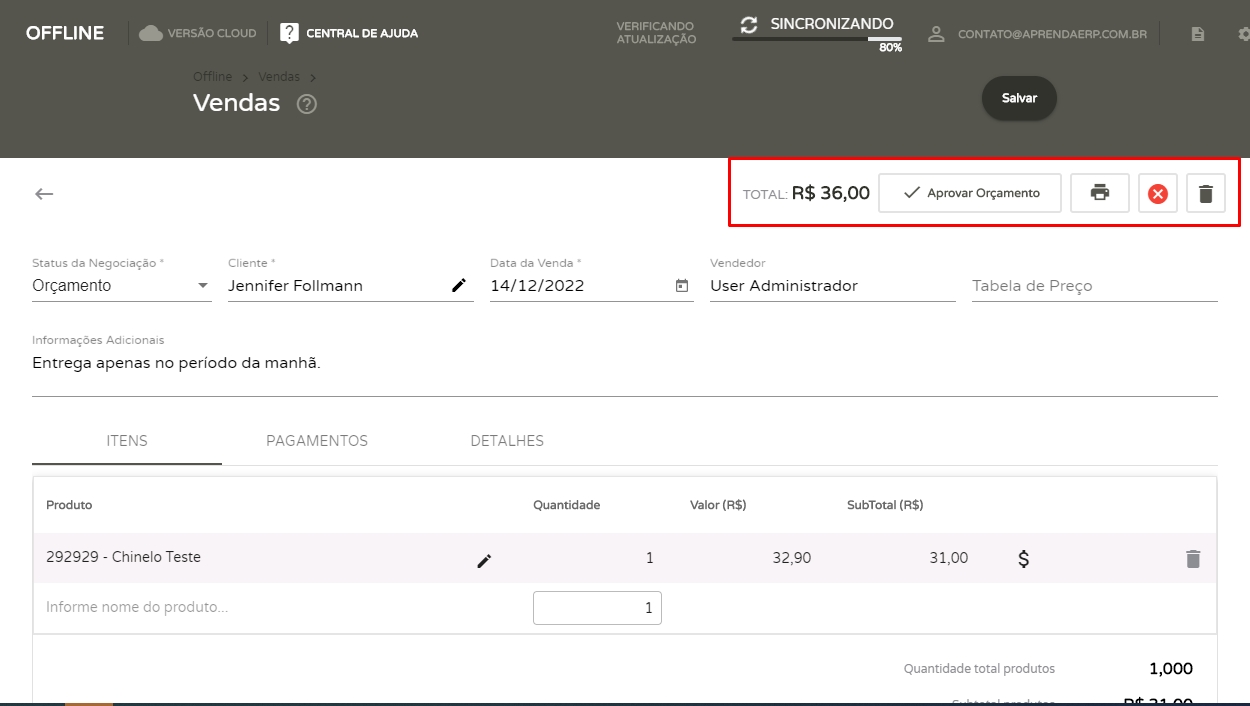Delete the Chinelo Teste item row

[1192, 559]
